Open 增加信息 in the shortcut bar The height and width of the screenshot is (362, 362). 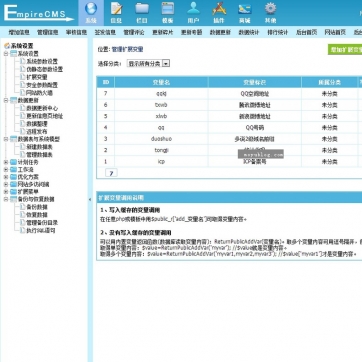[x=19, y=32]
